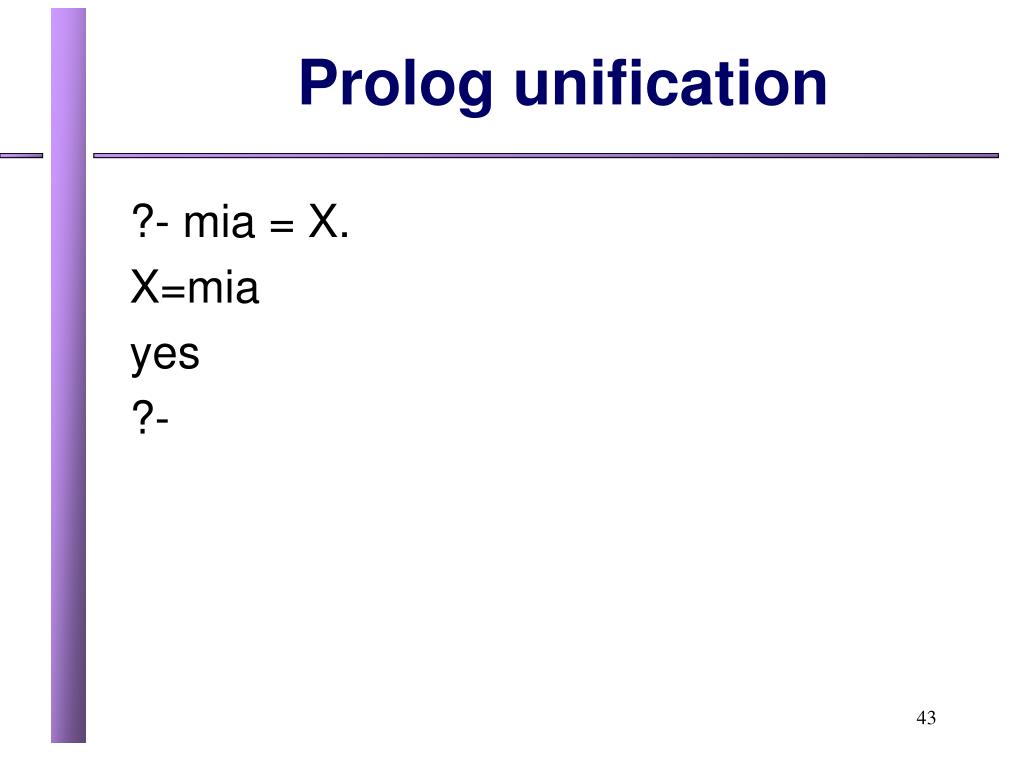Click the word "mia" in the answer "X=mia"

(223, 287)
